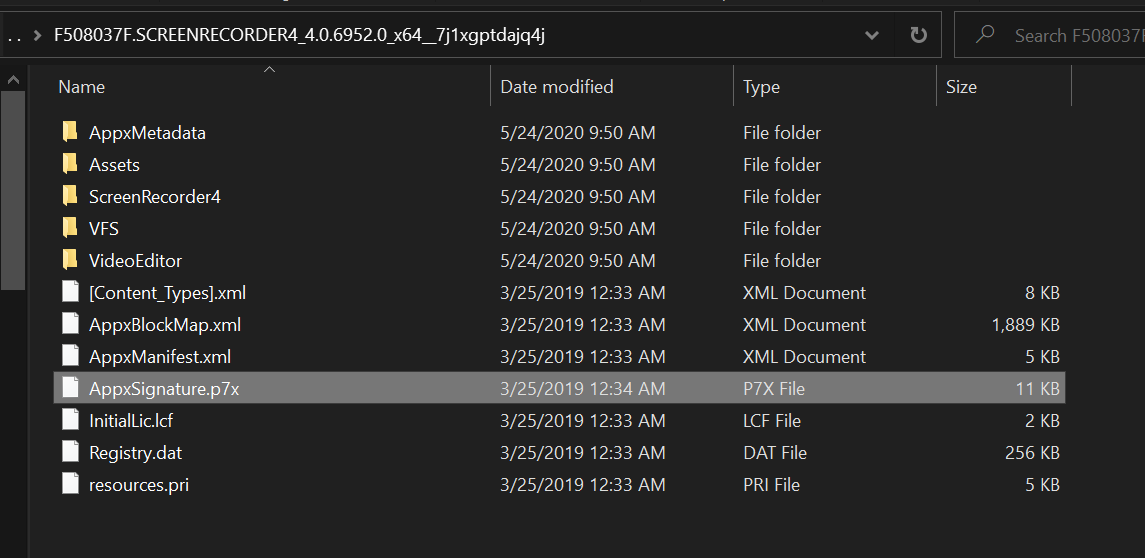The width and height of the screenshot is (1145, 558).
Task: Select the AppxMetadata folder icon
Action: tap(70, 132)
